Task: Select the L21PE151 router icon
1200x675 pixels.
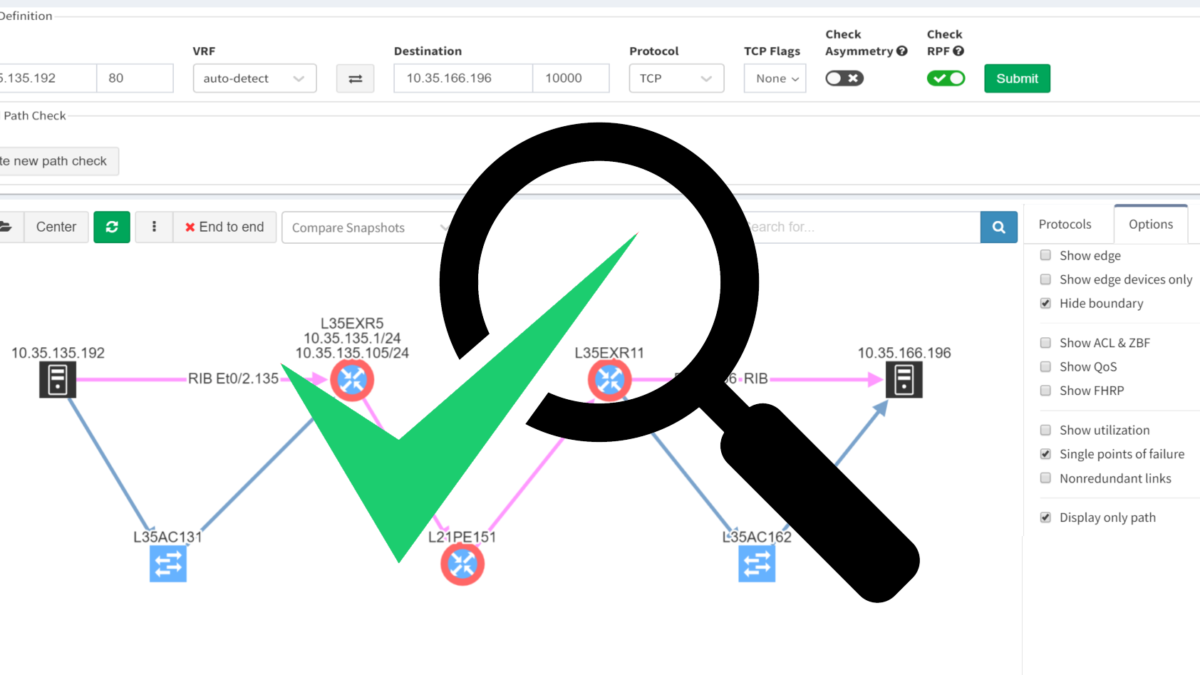Action: pyautogui.click(x=462, y=563)
